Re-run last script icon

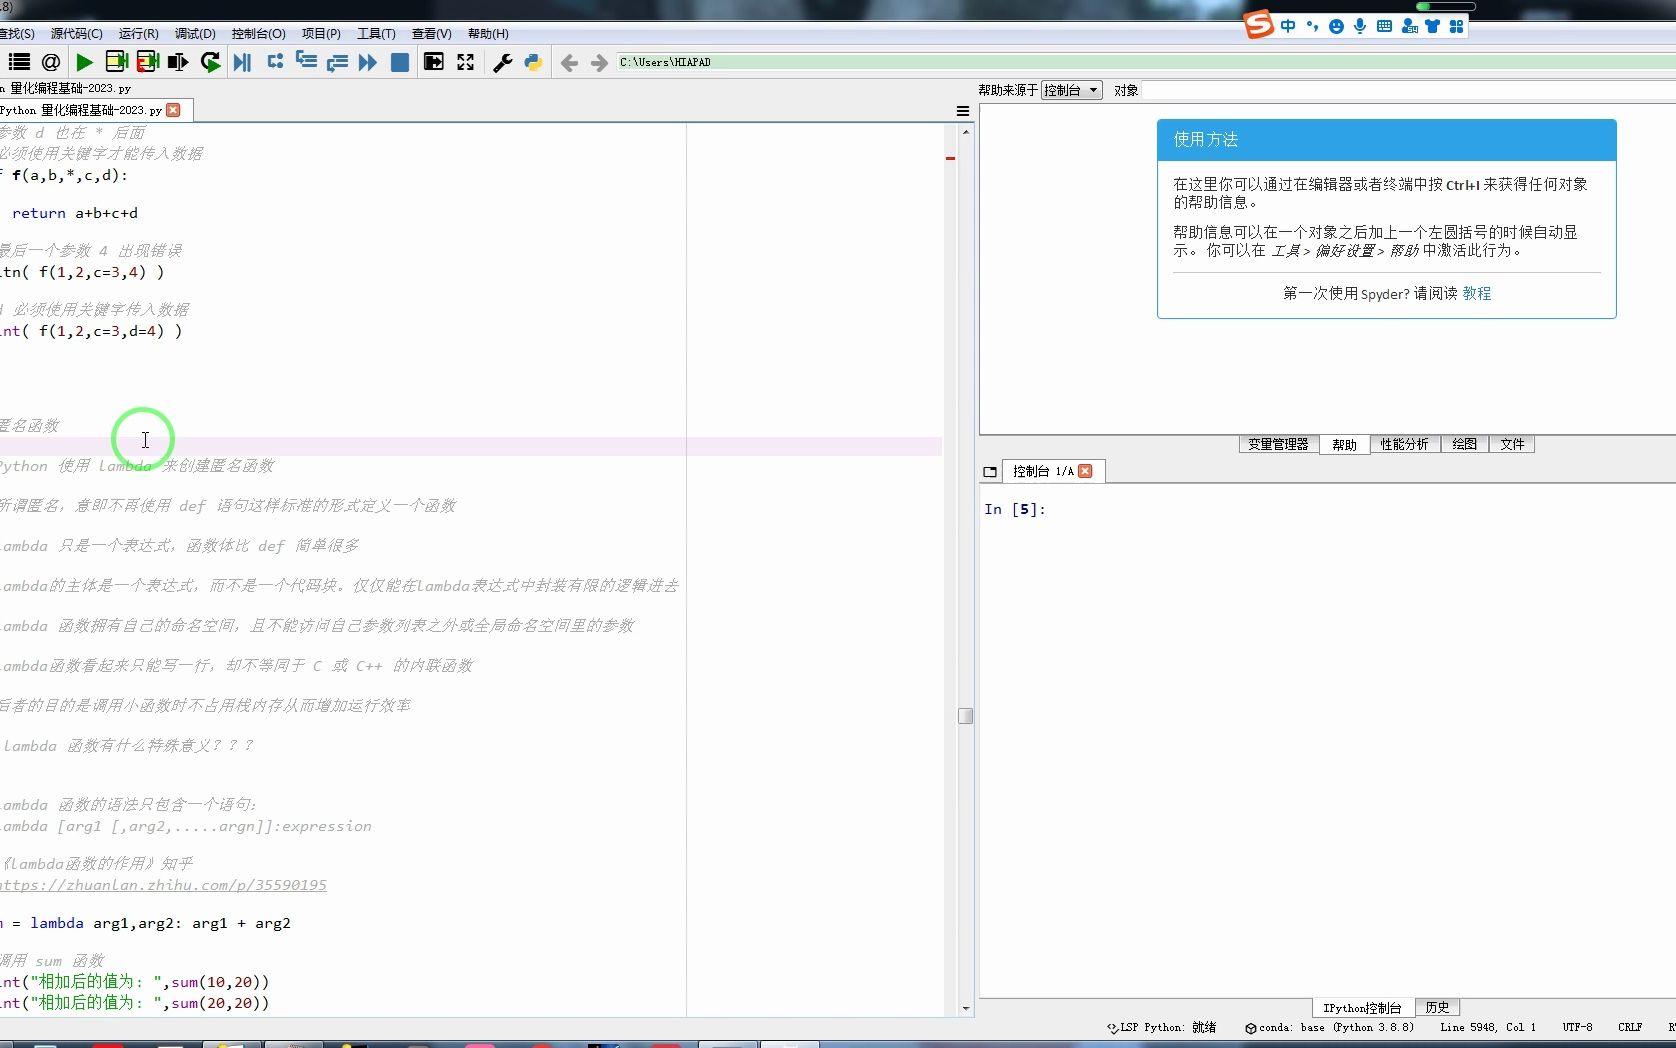210,62
